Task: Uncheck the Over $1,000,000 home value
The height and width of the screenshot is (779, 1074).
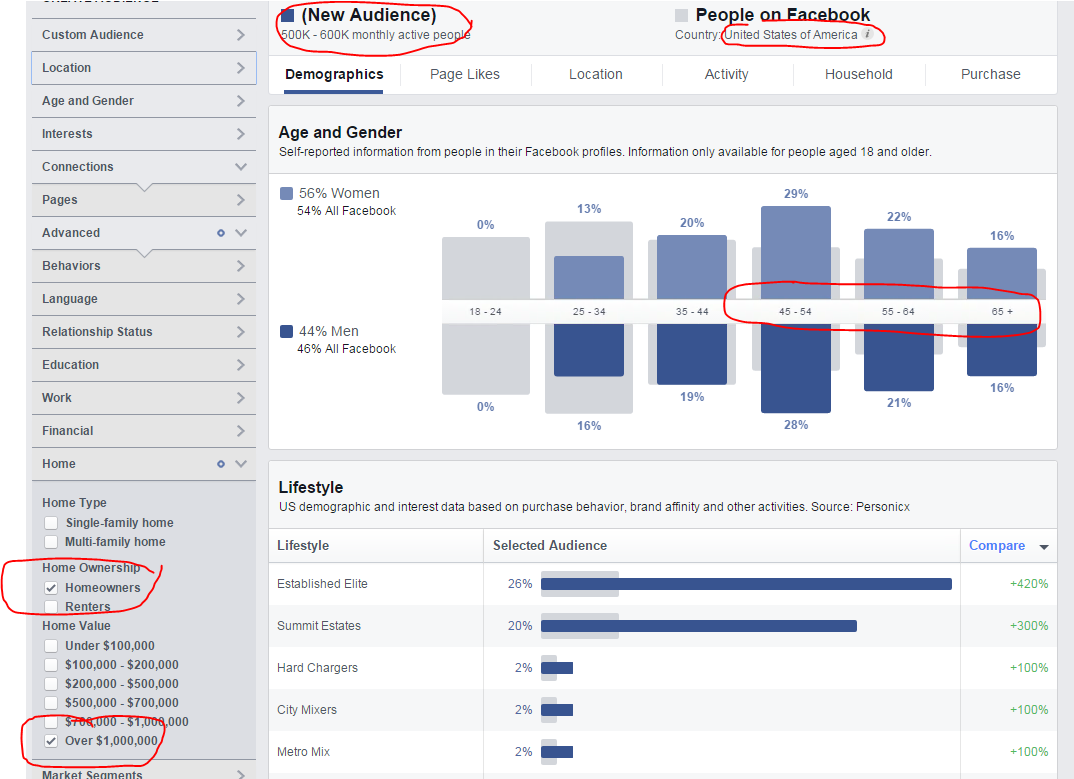Action: 52,741
